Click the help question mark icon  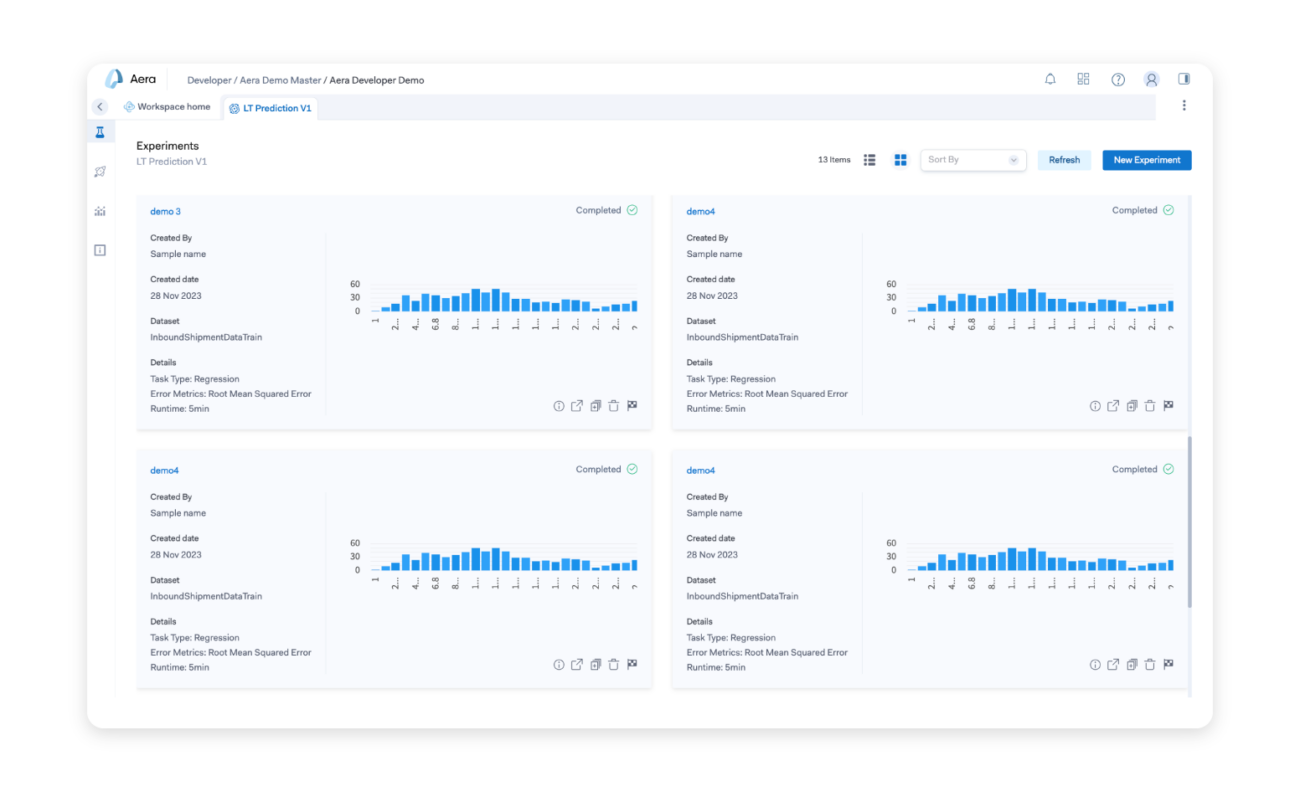click(x=1118, y=80)
